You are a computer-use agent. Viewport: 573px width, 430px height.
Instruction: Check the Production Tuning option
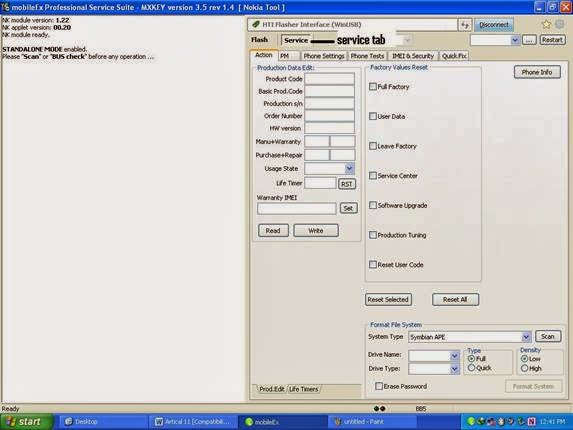(372, 235)
